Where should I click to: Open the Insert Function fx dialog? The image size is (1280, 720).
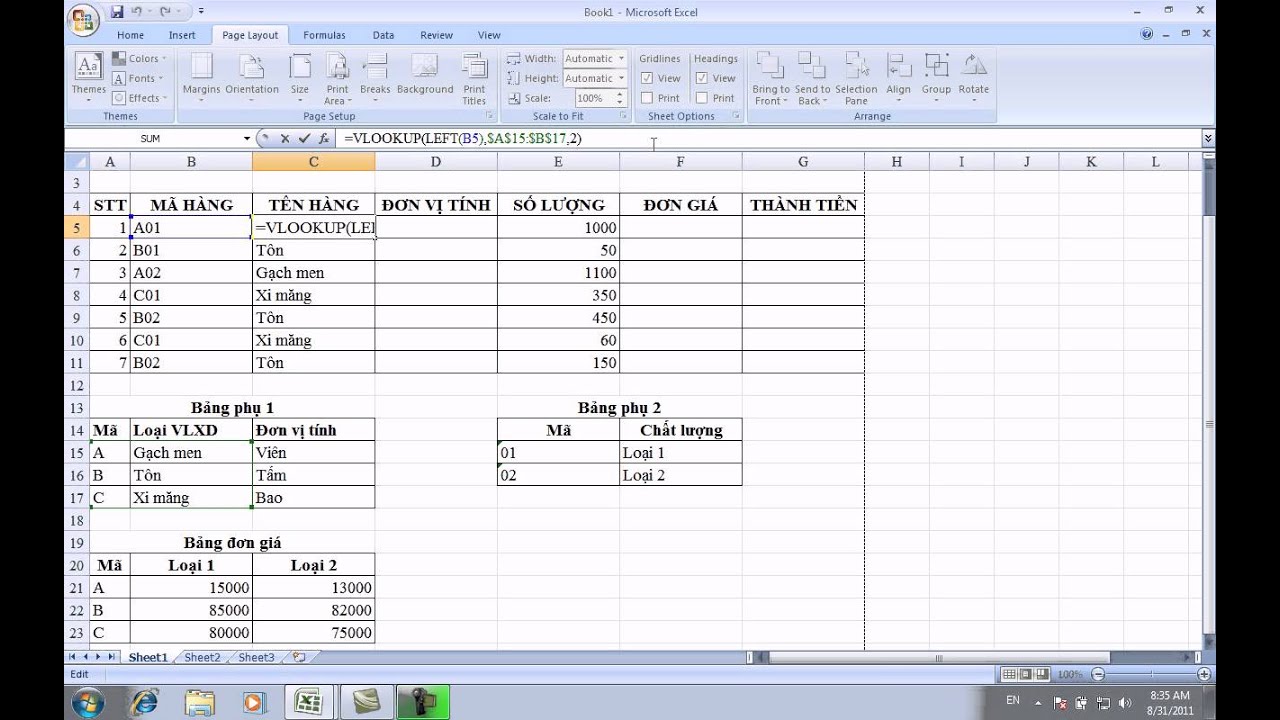coord(324,138)
